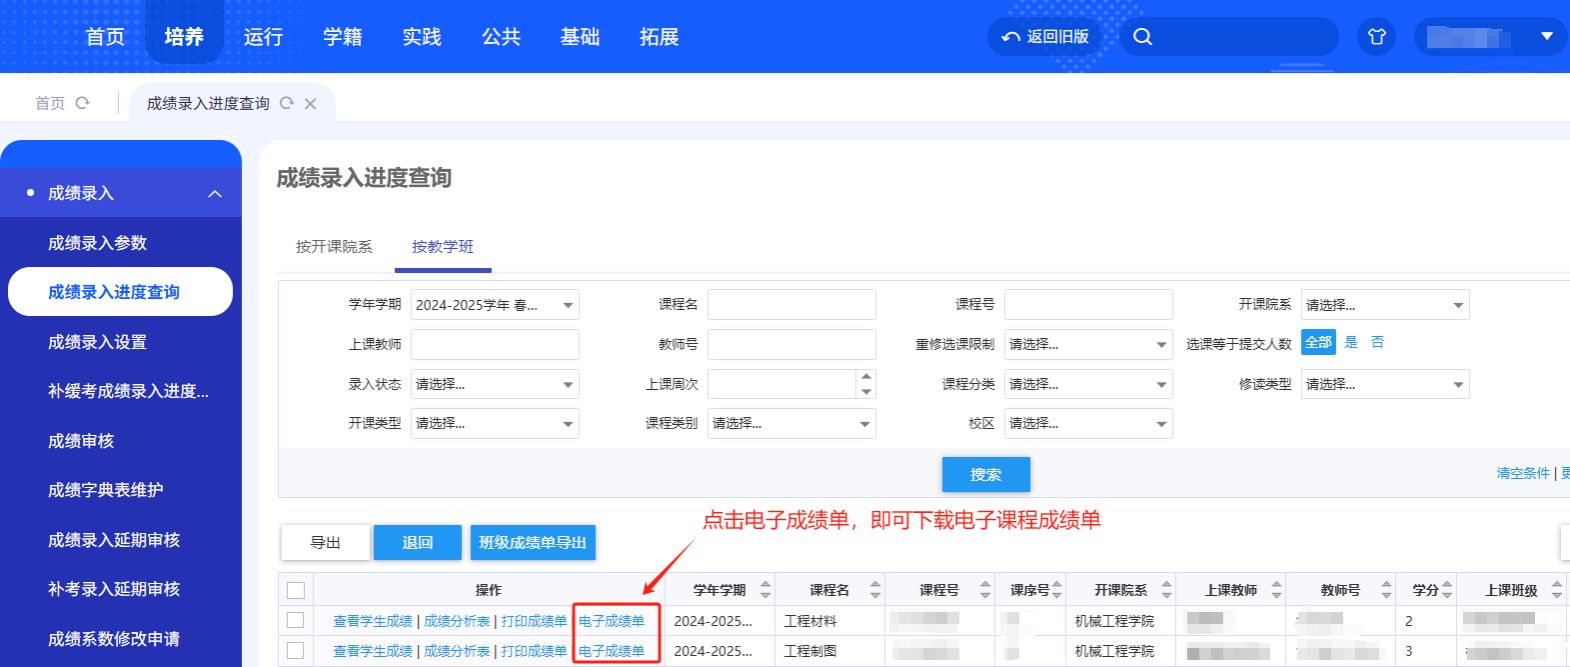Image resolution: width=1570 pixels, height=667 pixels.
Task: Open the 学籍 top menu
Action: (x=342, y=37)
